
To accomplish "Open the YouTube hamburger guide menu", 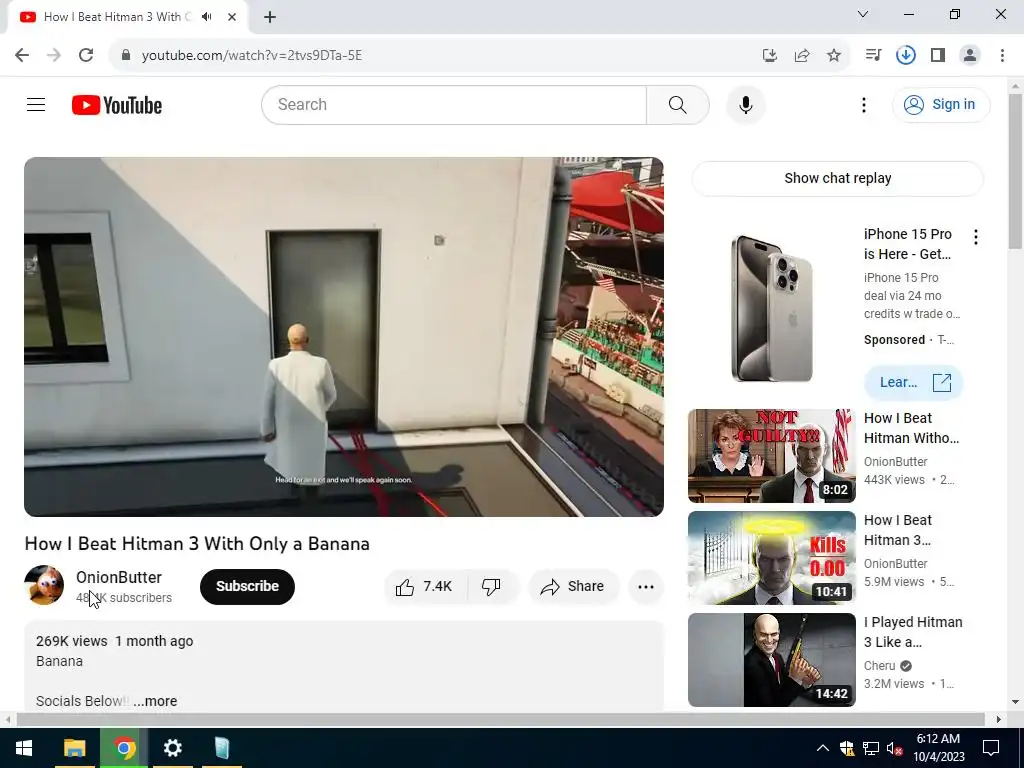I will [x=36, y=104].
